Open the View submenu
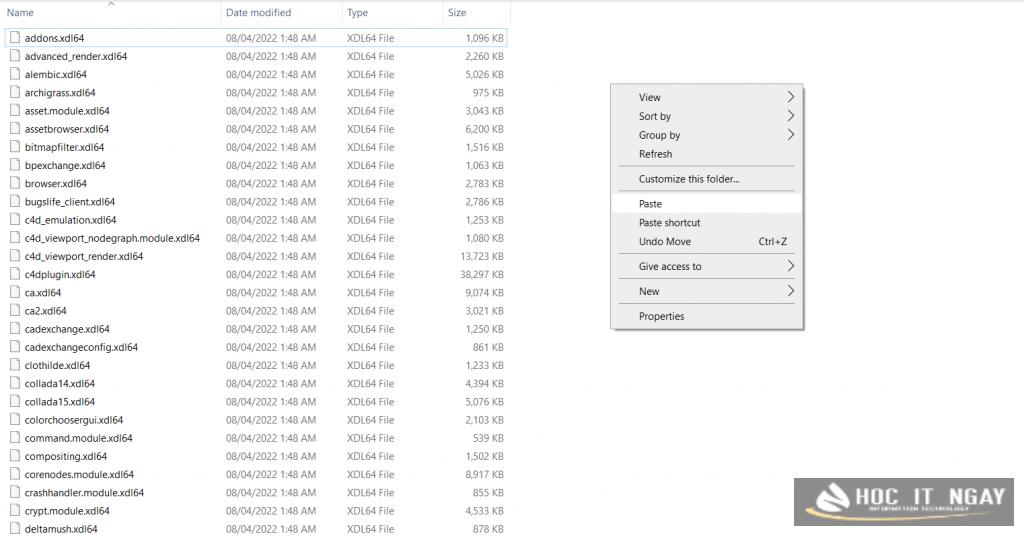 707,97
